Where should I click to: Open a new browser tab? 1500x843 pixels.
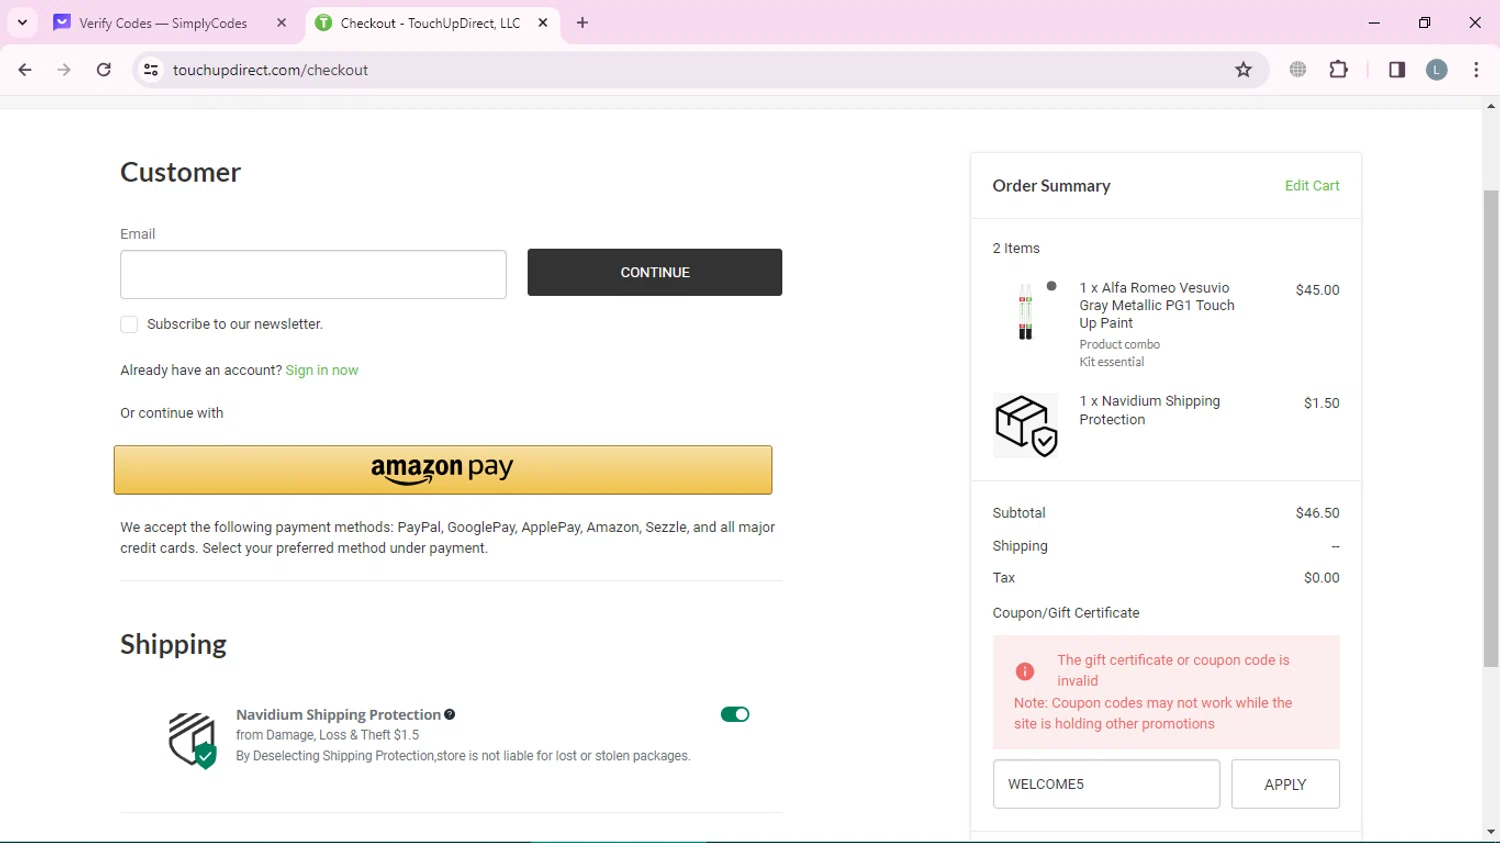coord(582,23)
